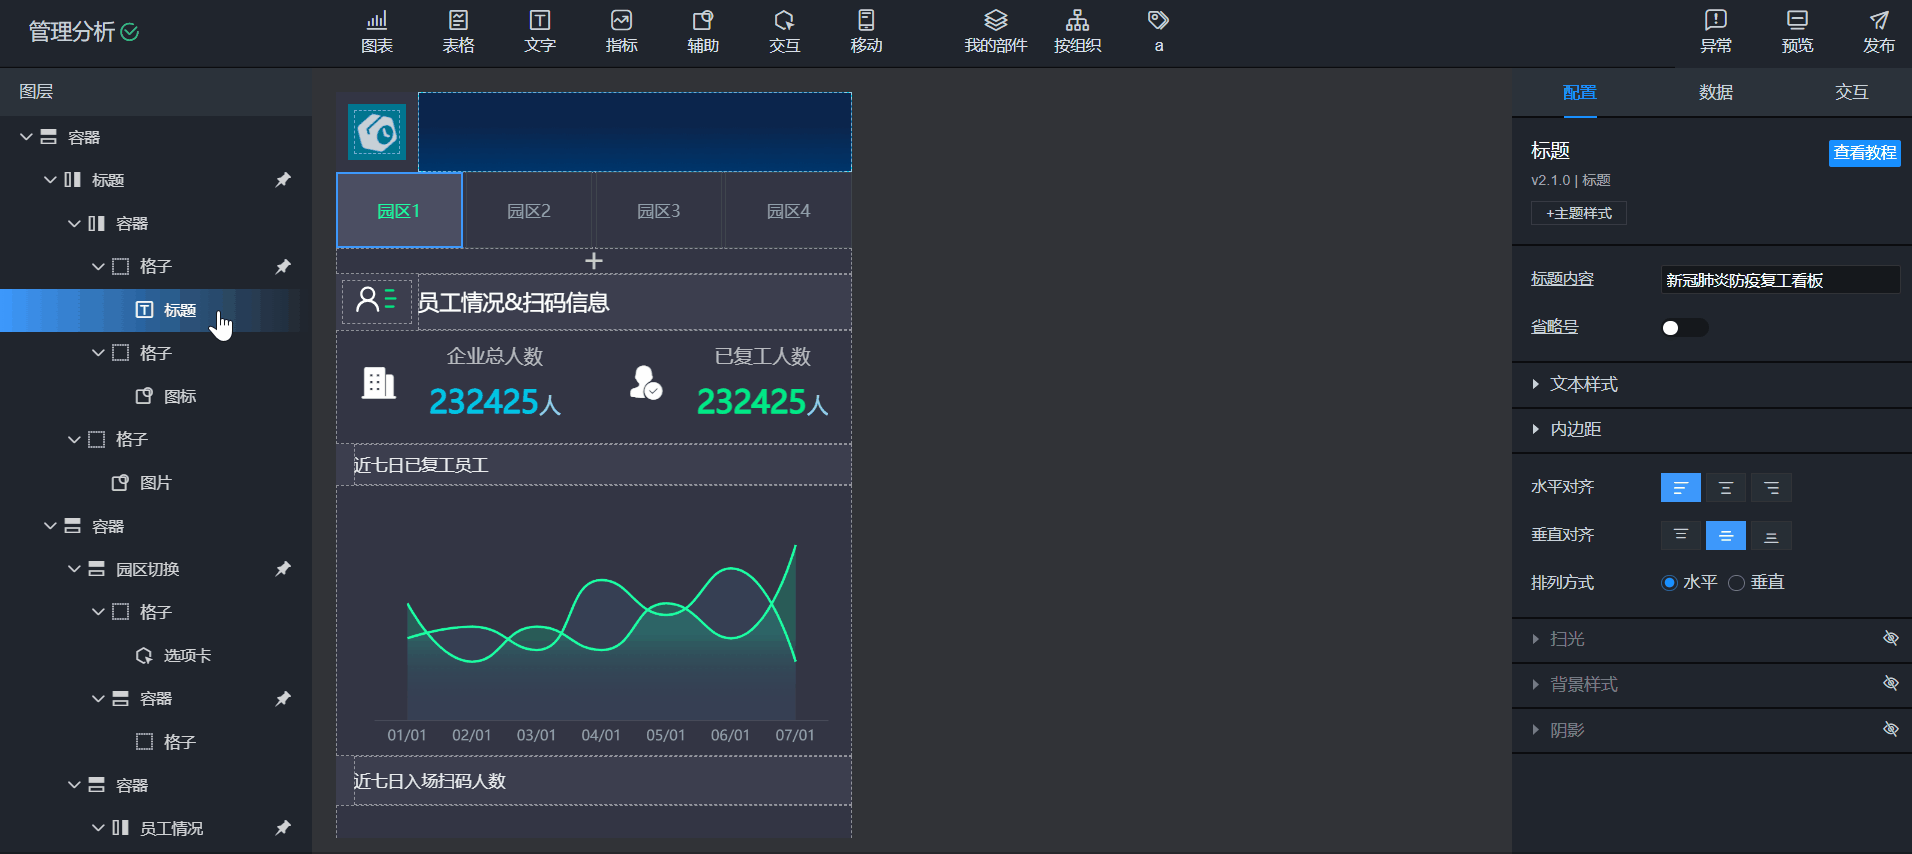Open the 交互 interaction components icon
Screen dimensions: 1912x854
784,32
